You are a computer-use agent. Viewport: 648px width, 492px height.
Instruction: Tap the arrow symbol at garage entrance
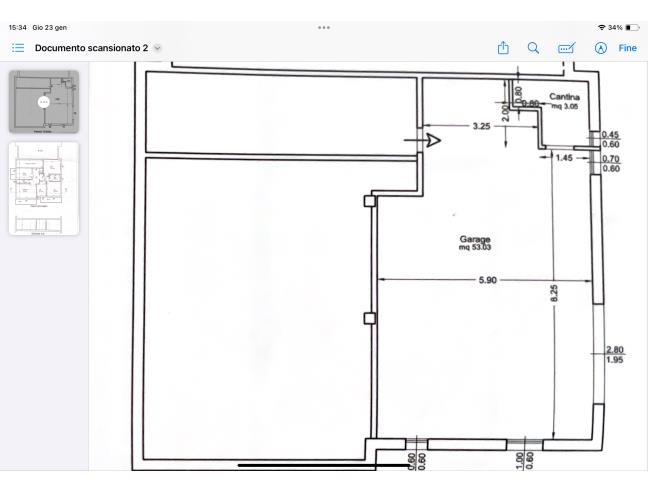pyautogui.click(x=430, y=141)
